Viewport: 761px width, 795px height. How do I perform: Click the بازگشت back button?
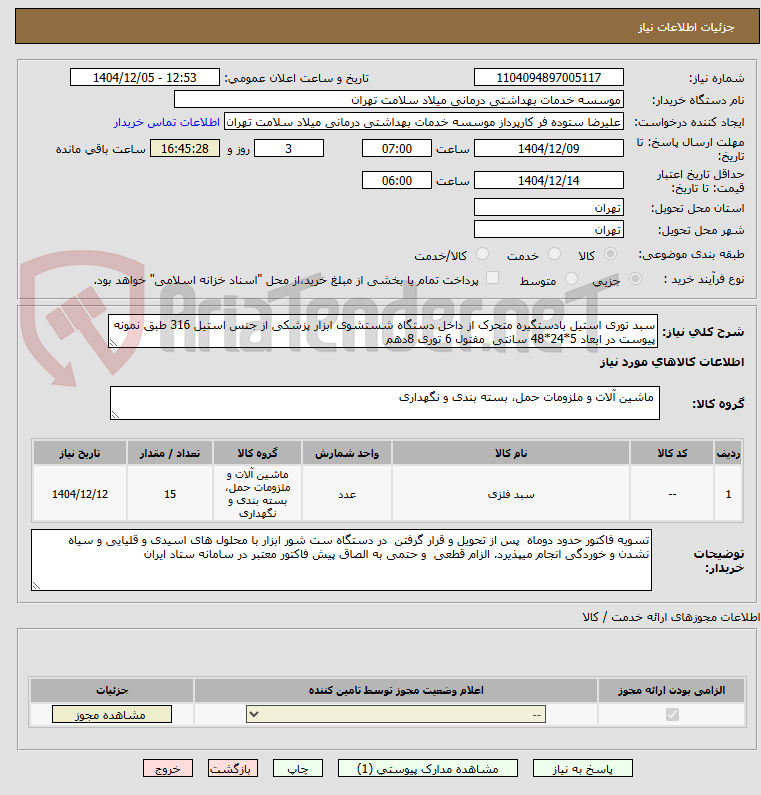point(233,769)
